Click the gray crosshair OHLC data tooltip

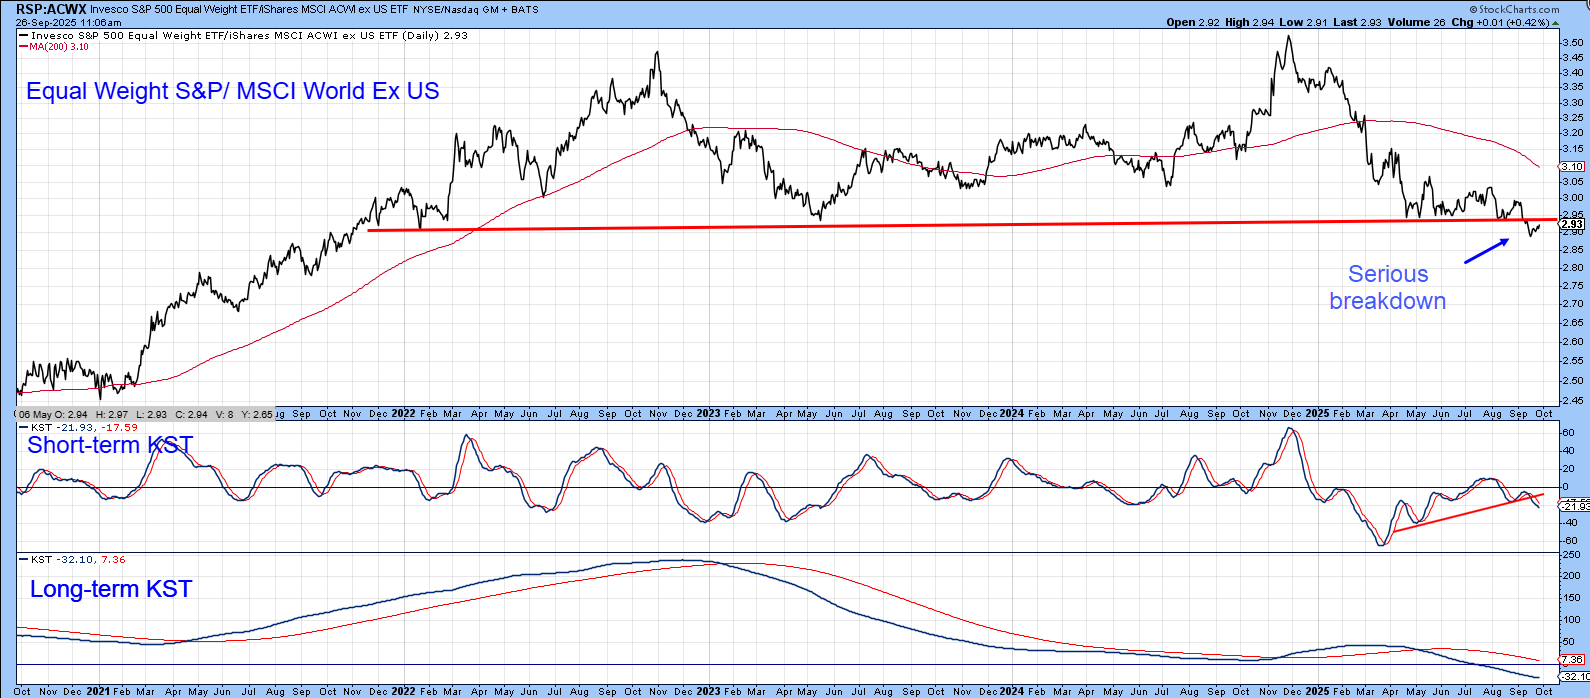[145, 414]
